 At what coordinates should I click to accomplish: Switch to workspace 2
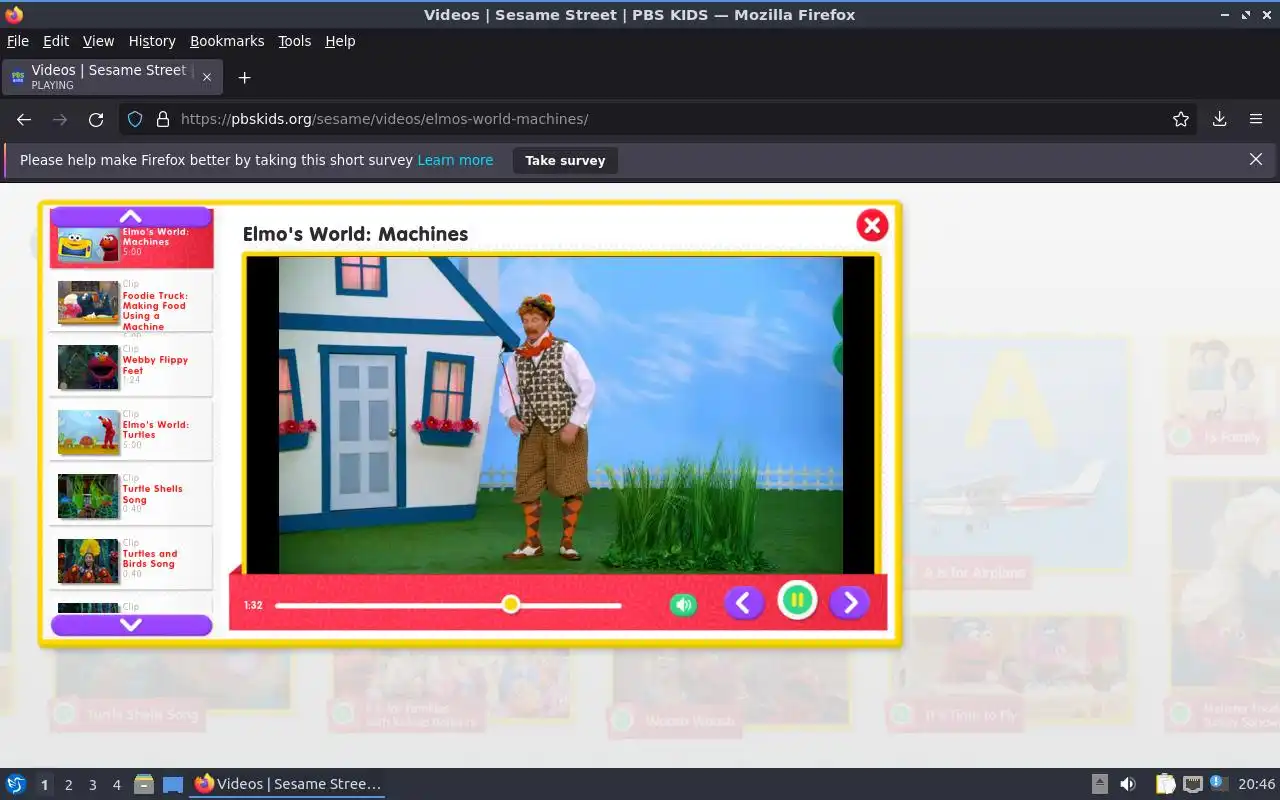click(x=68, y=785)
